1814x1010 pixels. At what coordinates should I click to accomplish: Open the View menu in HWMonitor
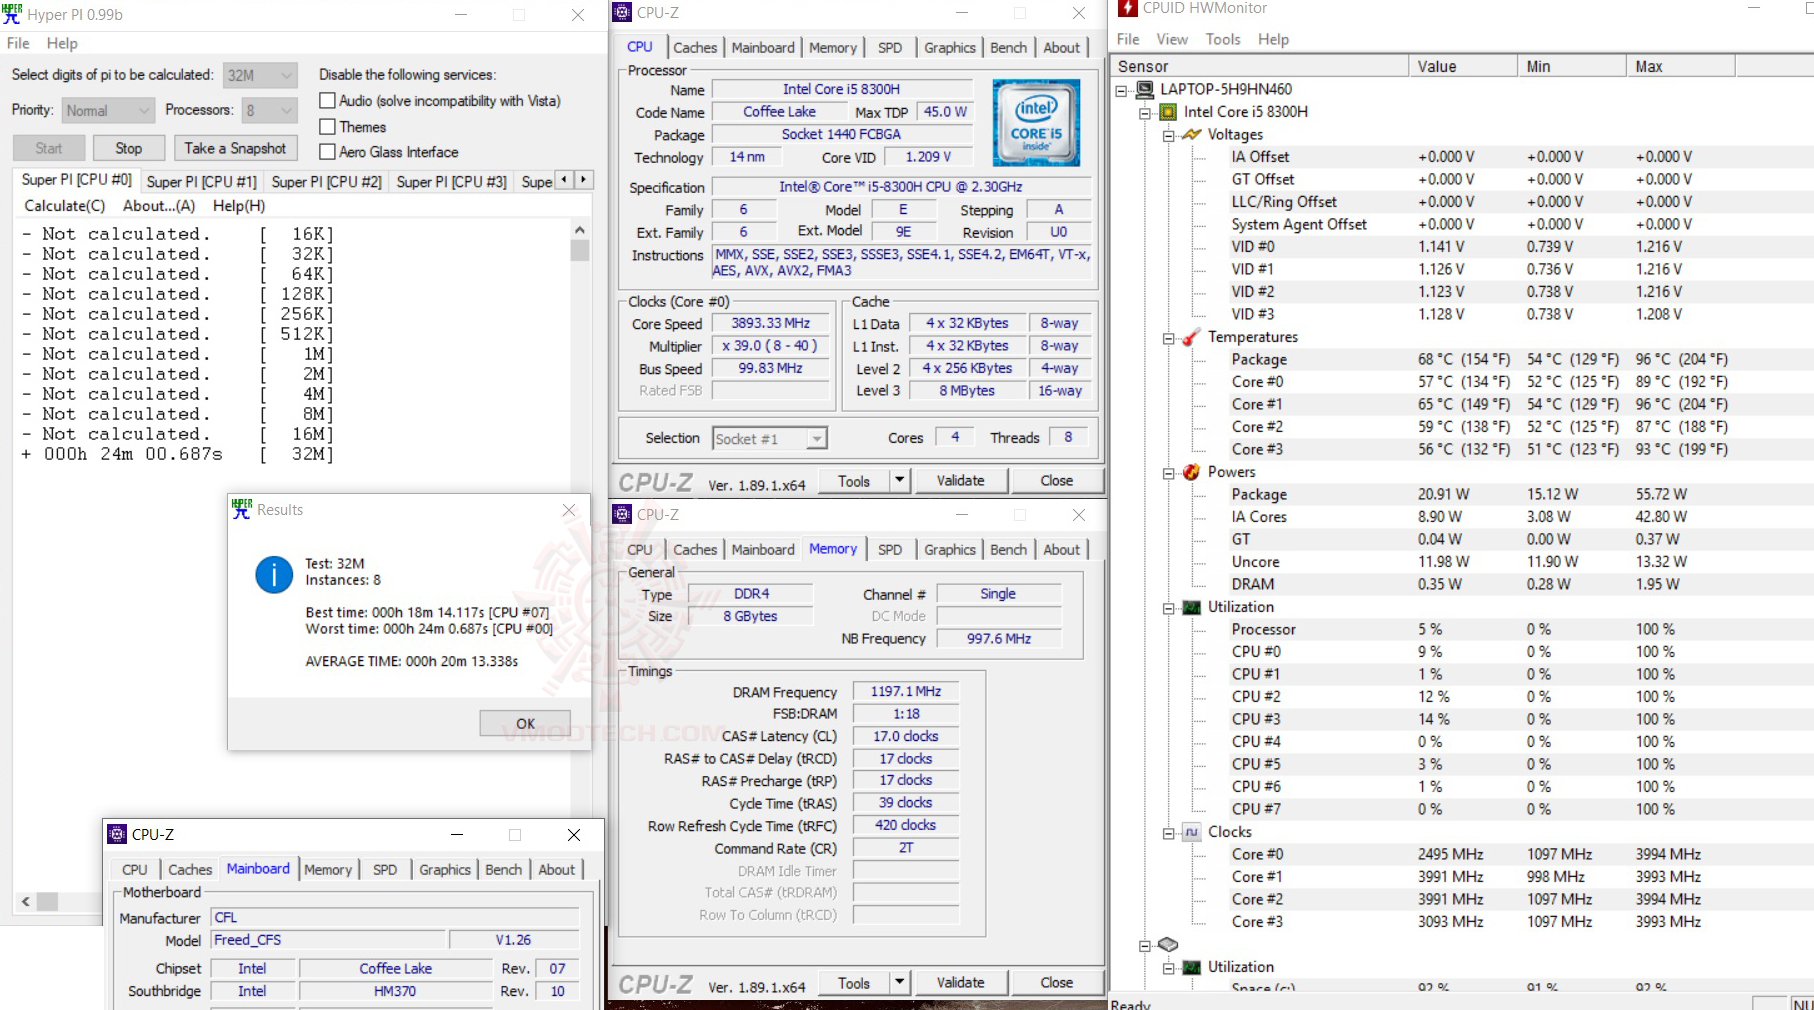coord(1172,39)
